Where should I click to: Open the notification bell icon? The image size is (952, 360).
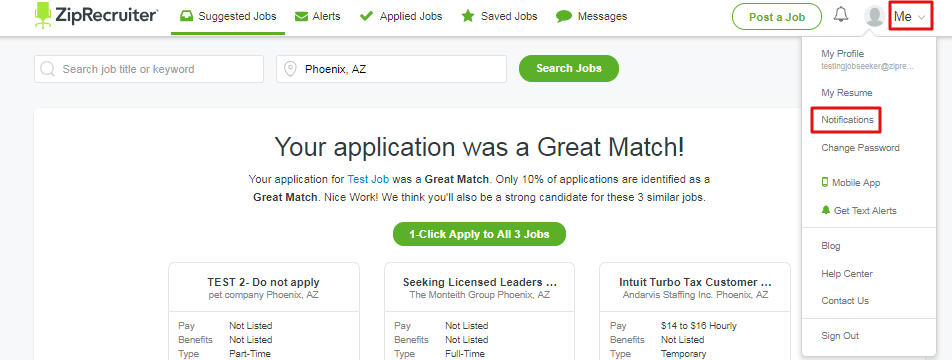point(841,15)
